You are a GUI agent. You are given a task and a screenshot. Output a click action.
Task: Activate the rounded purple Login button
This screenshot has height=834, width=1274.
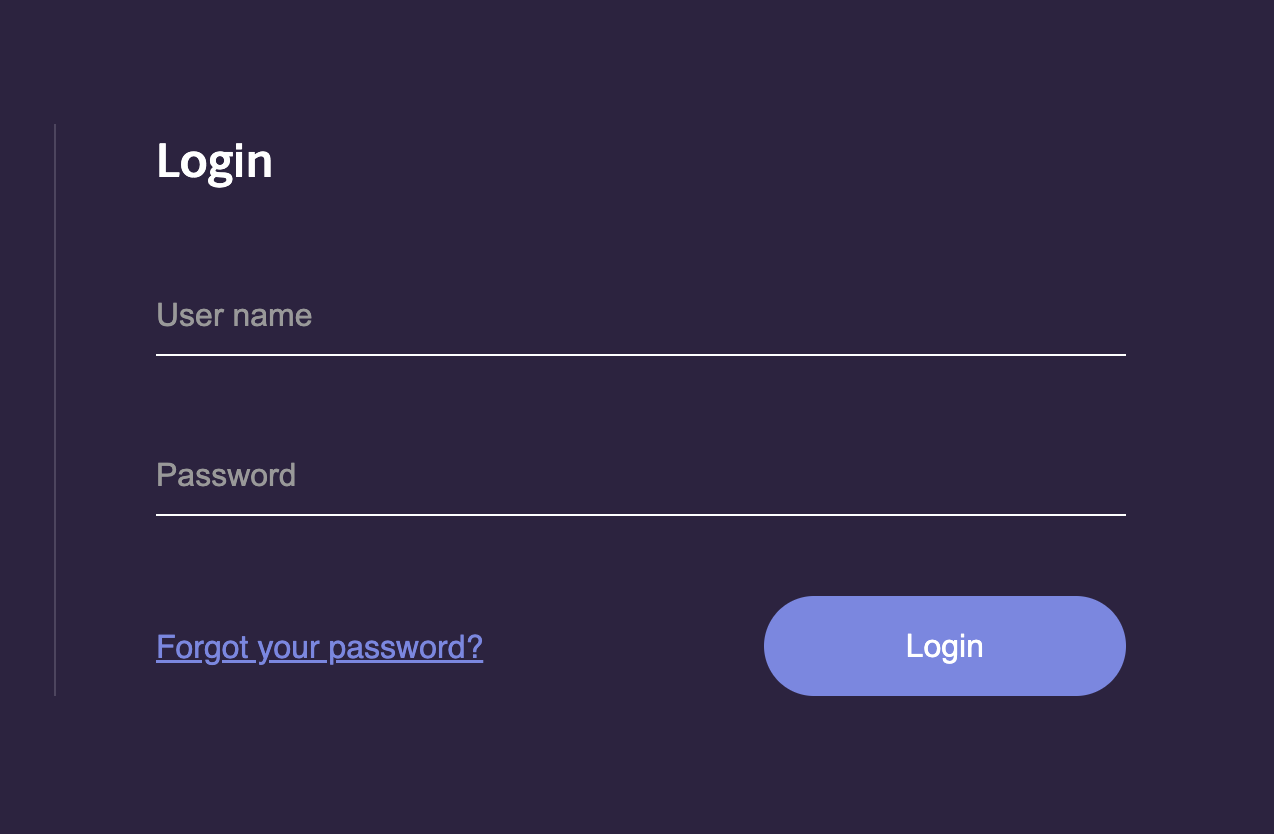click(944, 646)
